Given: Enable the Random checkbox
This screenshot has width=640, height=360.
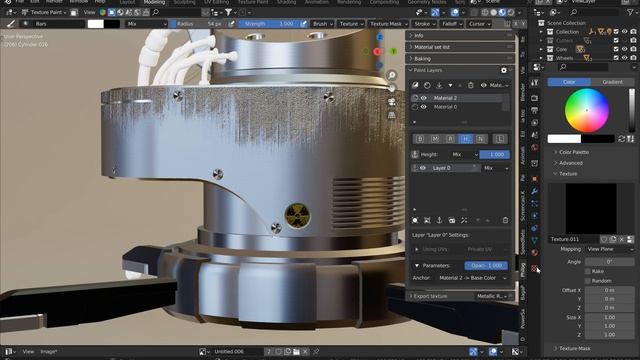Looking at the screenshot, I should [588, 281].
